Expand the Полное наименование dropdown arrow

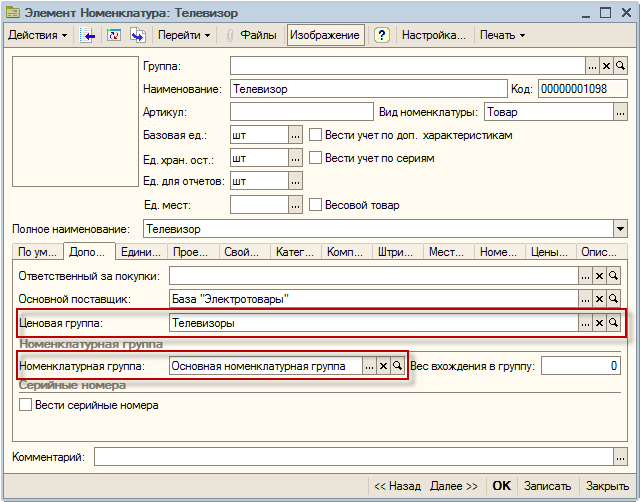(620, 229)
